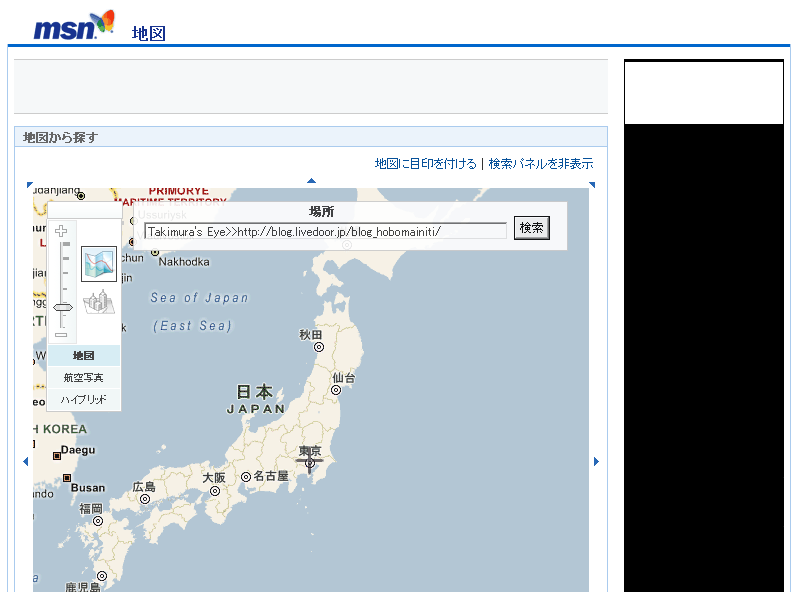Click the 名古屋 city marker
The height and width of the screenshot is (592, 793).
pyautogui.click(x=246, y=477)
